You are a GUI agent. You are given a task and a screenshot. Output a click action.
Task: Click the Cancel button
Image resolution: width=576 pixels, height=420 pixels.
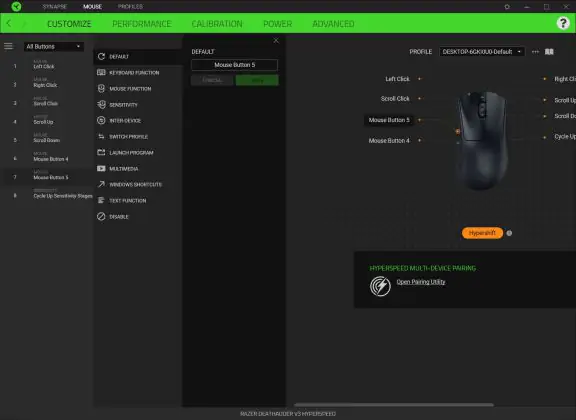(212, 80)
